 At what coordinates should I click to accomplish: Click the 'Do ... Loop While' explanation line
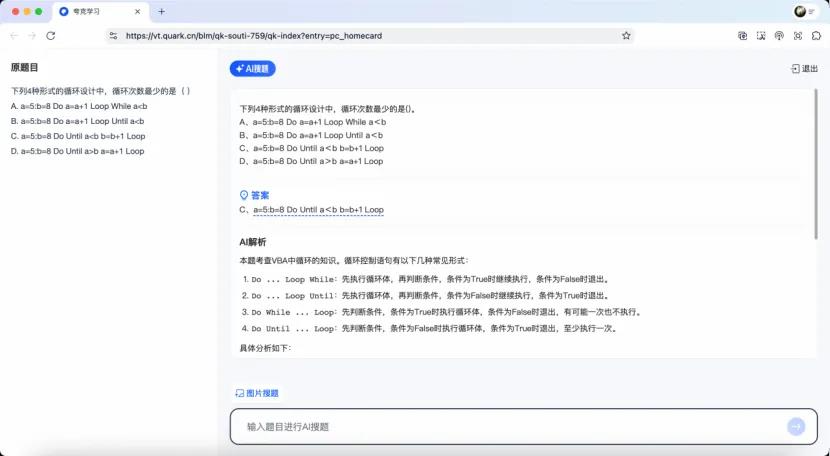(426, 279)
